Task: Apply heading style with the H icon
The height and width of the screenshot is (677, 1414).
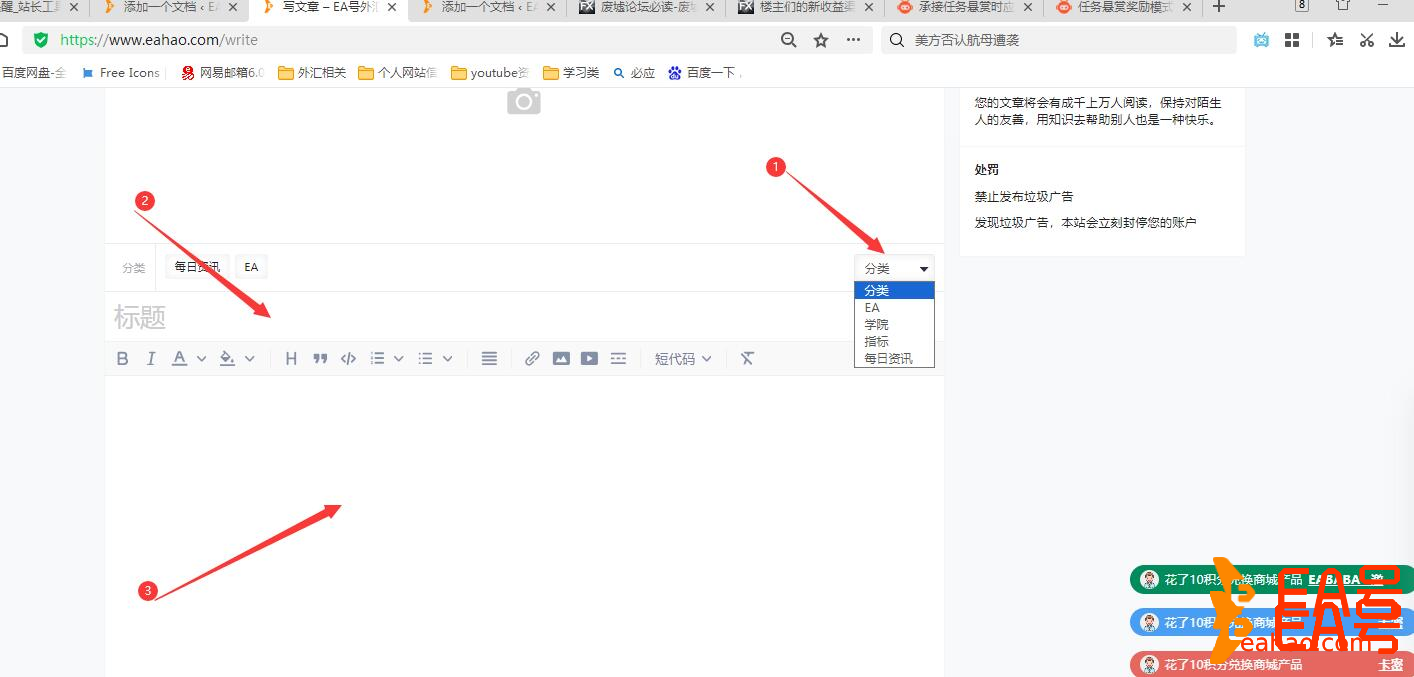Action: 291,358
